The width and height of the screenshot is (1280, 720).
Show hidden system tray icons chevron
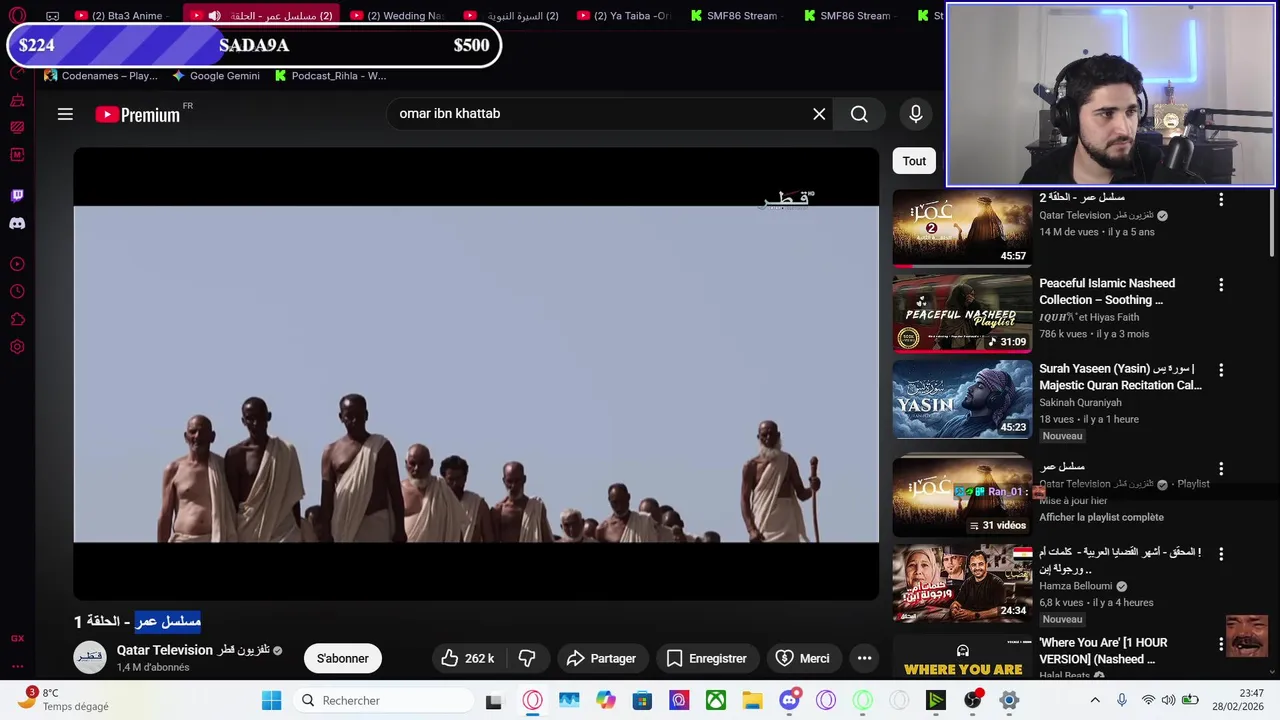click(1095, 701)
